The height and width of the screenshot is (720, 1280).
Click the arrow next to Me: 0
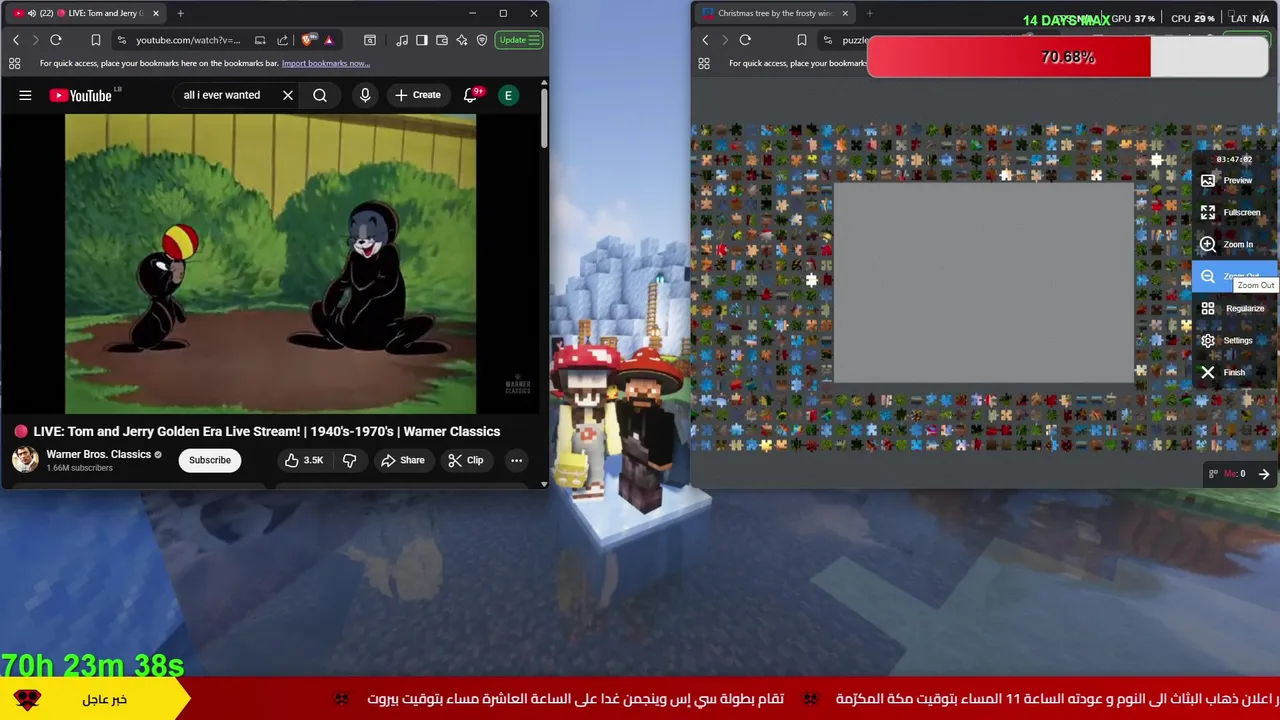(x=1264, y=474)
